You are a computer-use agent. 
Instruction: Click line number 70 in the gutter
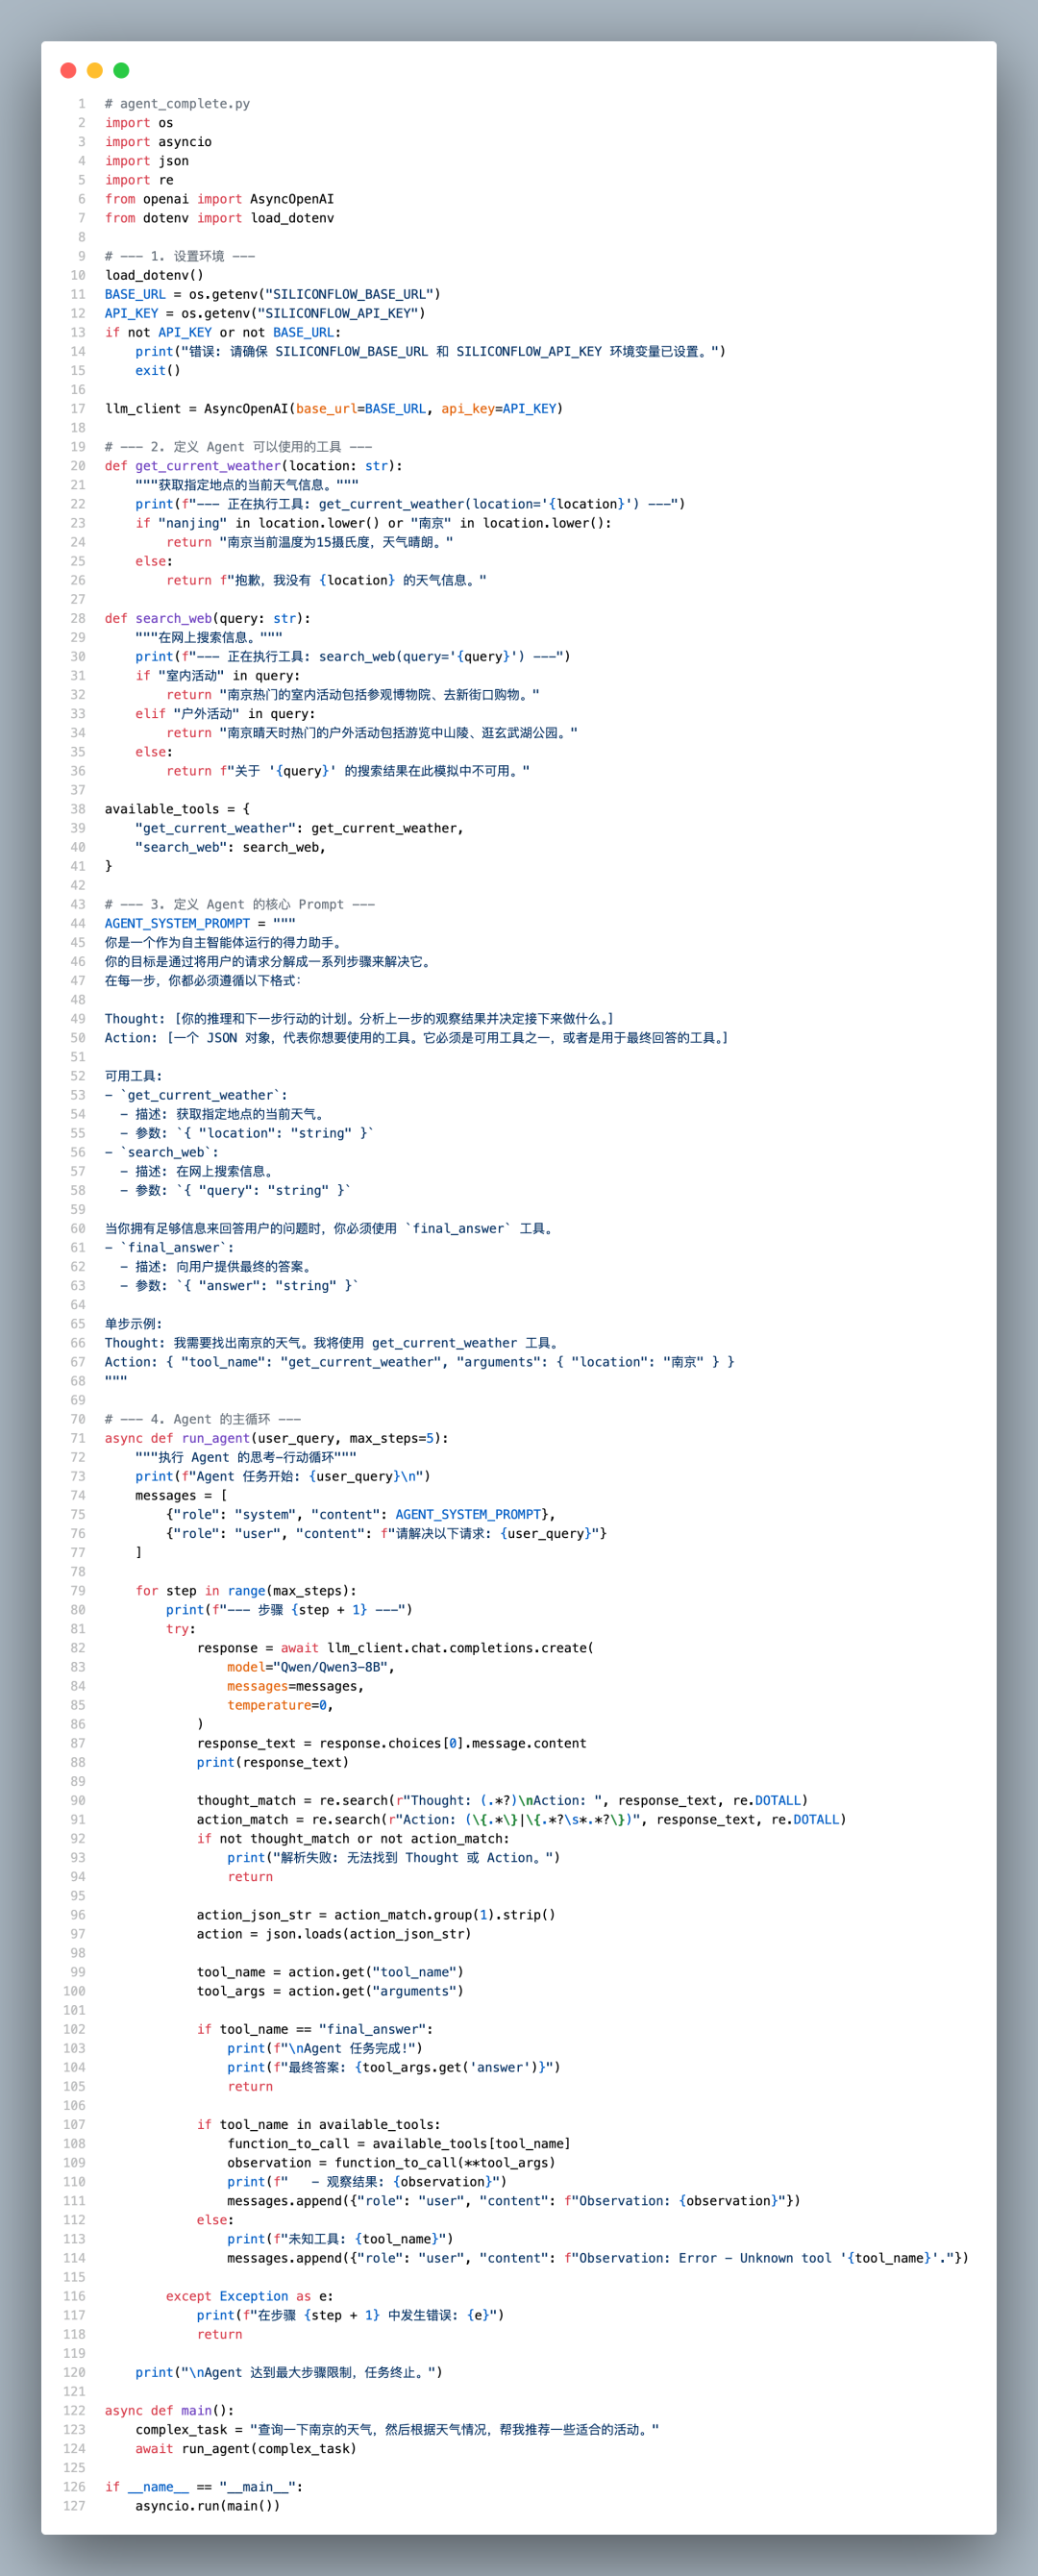click(x=78, y=1419)
